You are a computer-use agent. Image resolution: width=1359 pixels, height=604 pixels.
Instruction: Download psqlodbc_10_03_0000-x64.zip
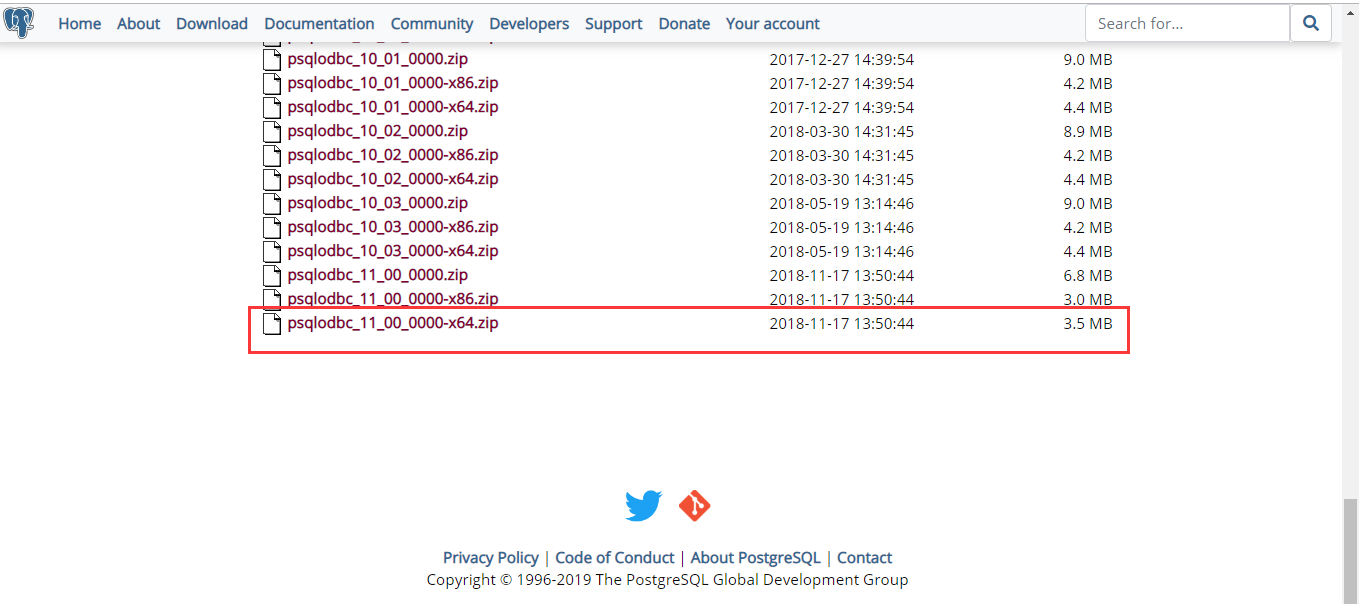pyautogui.click(x=392, y=250)
